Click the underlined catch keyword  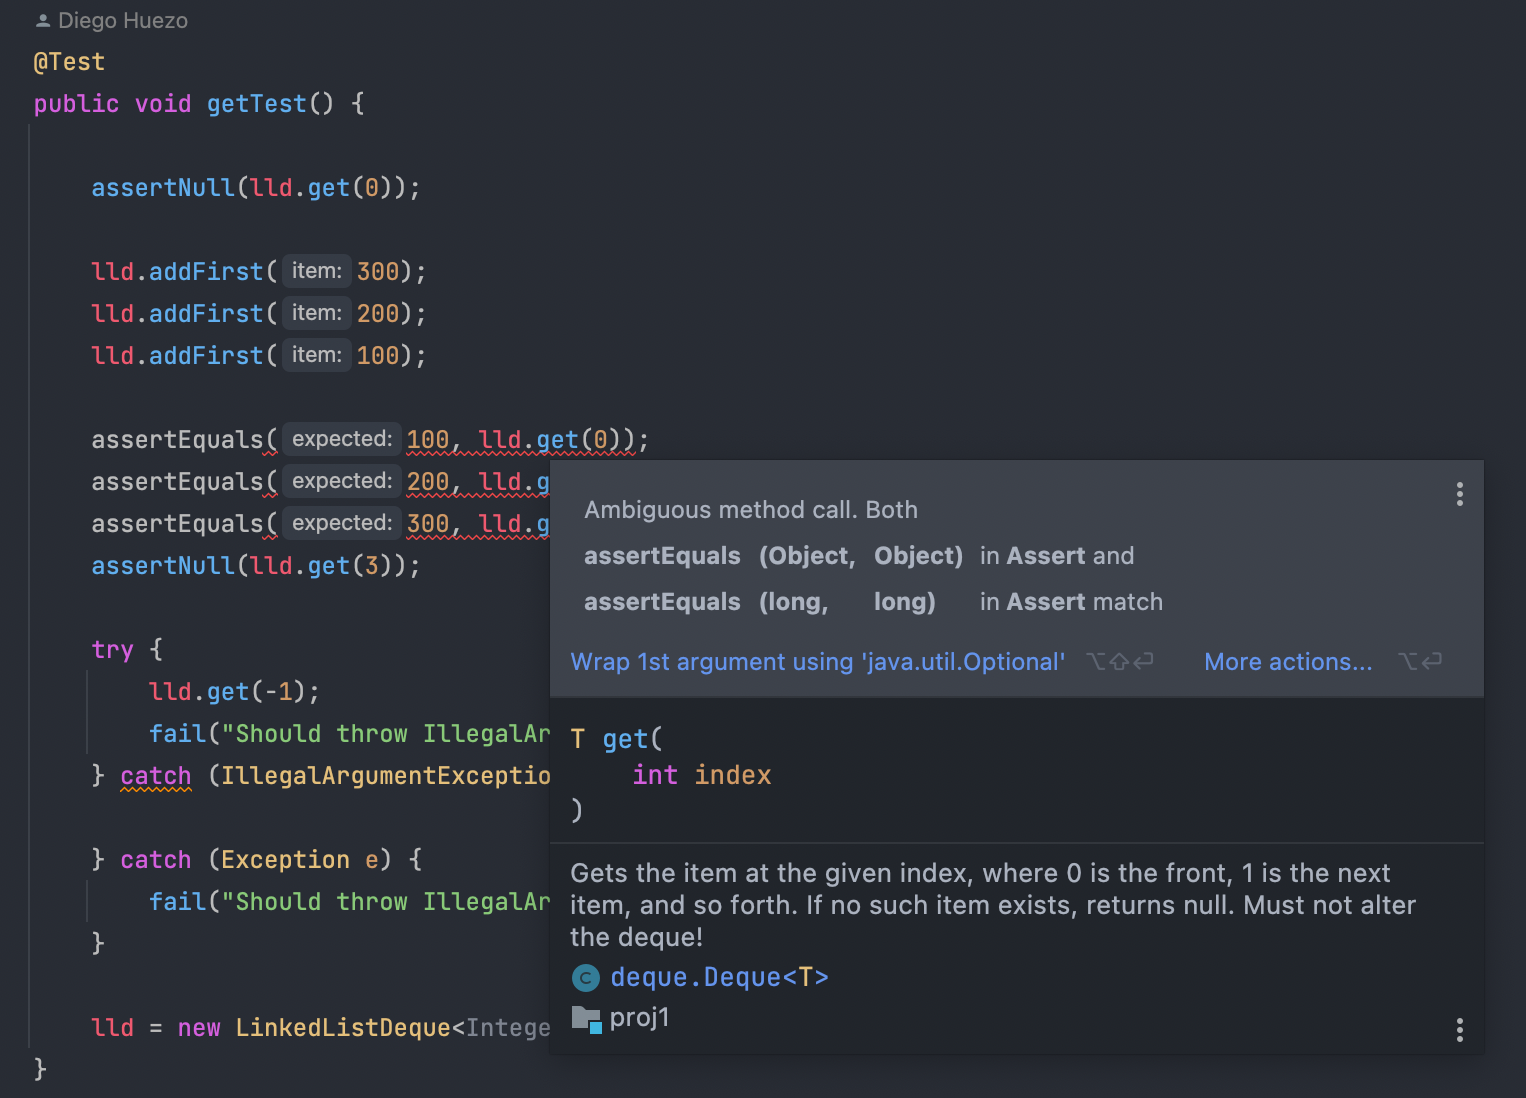(155, 776)
